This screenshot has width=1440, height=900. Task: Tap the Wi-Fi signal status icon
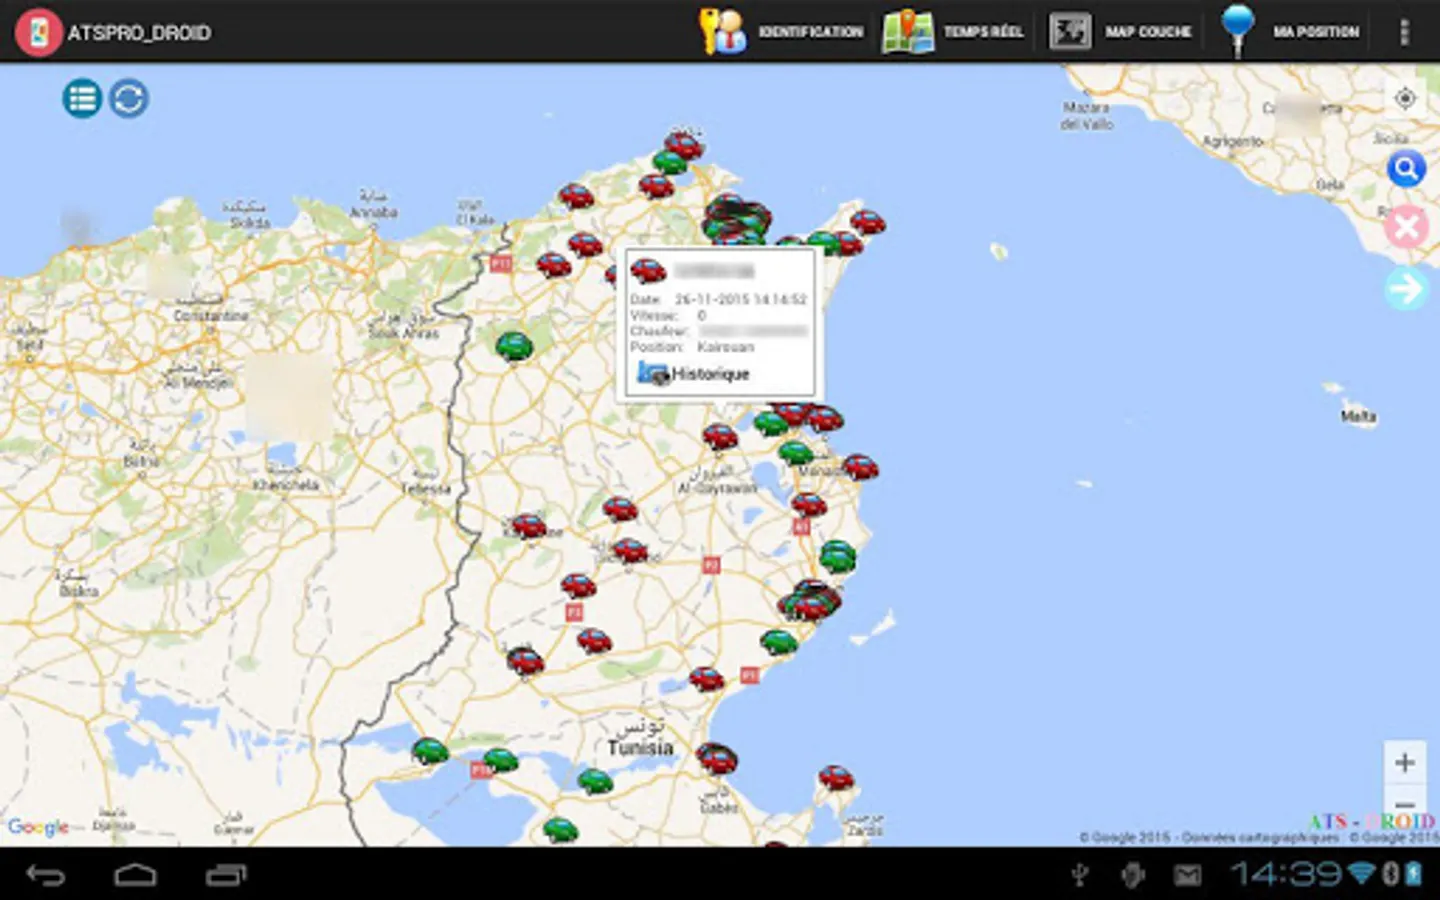(1361, 875)
